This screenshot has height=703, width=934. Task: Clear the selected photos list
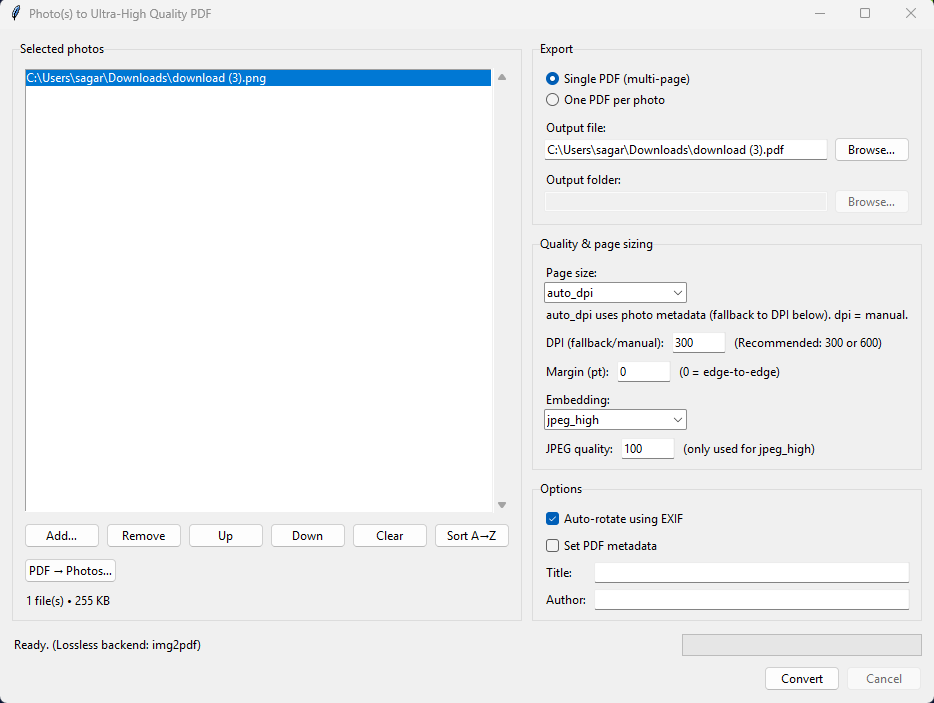point(390,536)
